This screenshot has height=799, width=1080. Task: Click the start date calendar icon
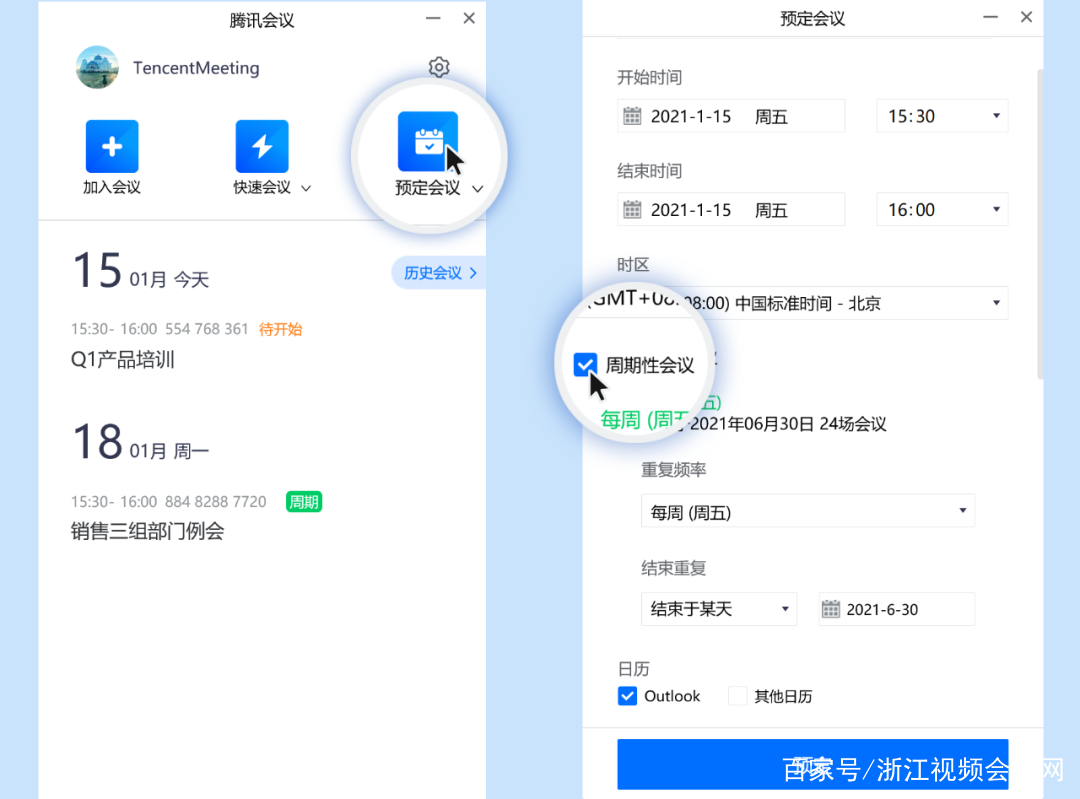point(632,116)
